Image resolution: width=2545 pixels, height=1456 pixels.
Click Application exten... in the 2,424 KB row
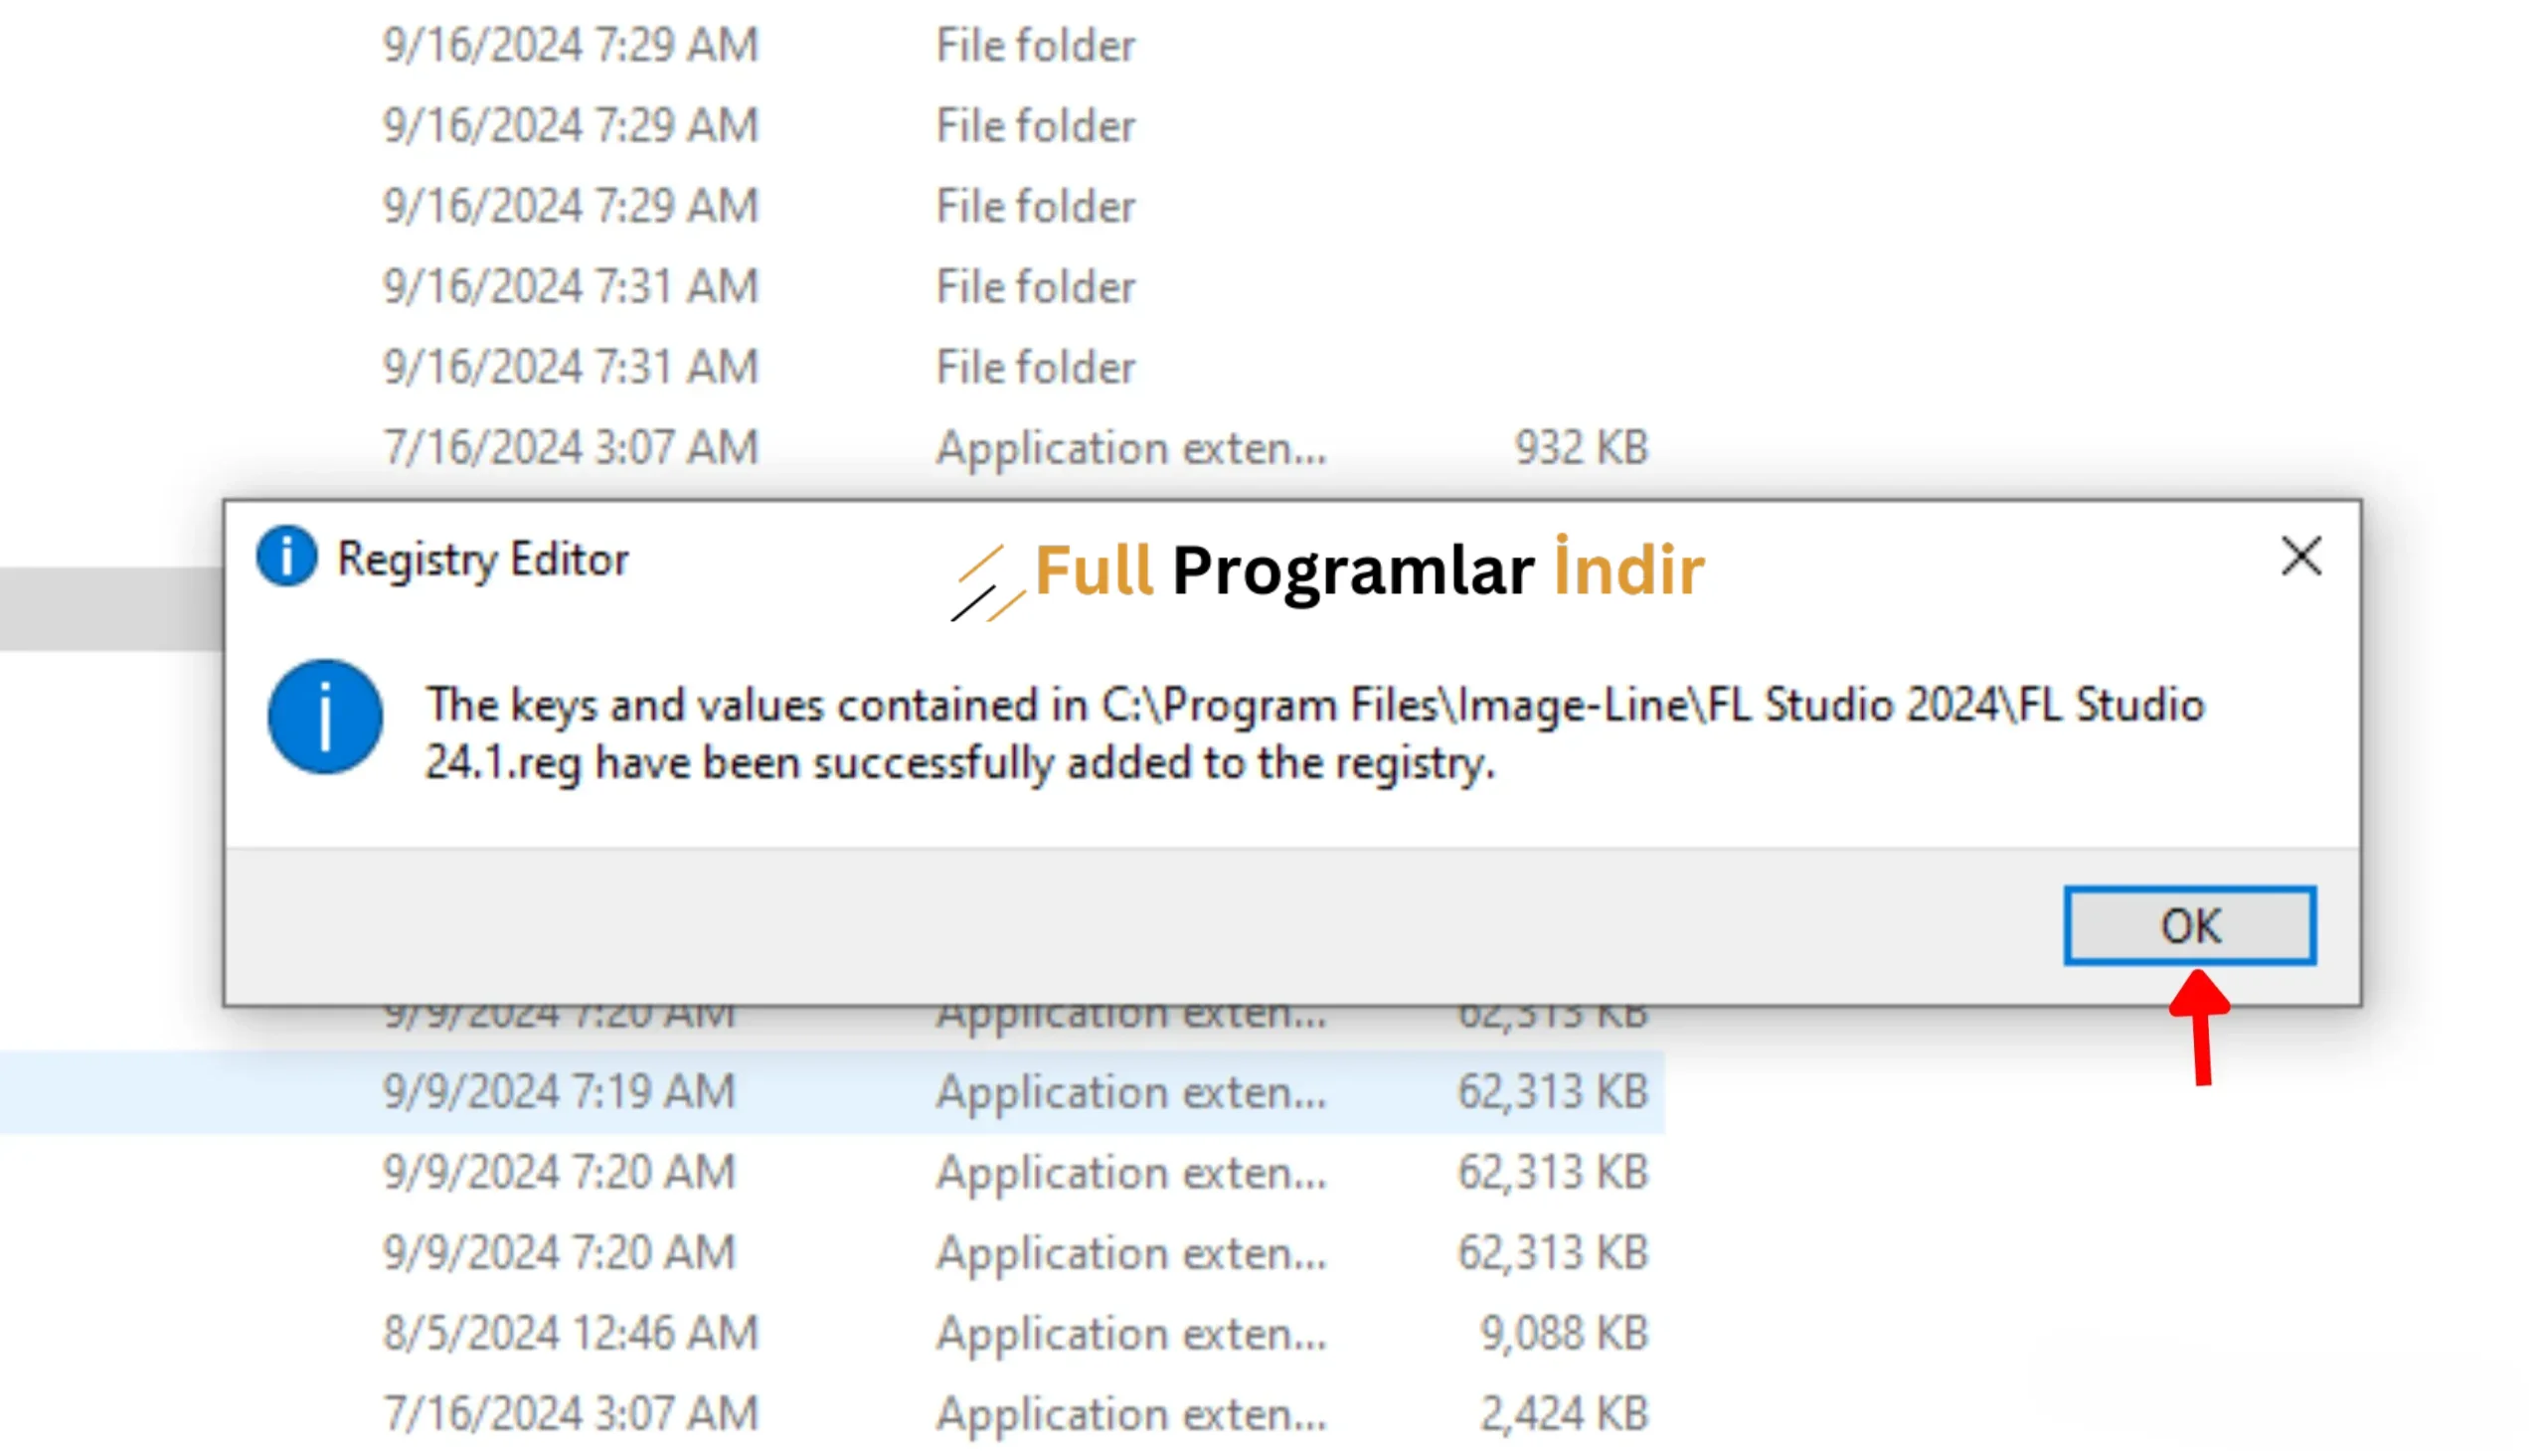click(x=1131, y=1414)
